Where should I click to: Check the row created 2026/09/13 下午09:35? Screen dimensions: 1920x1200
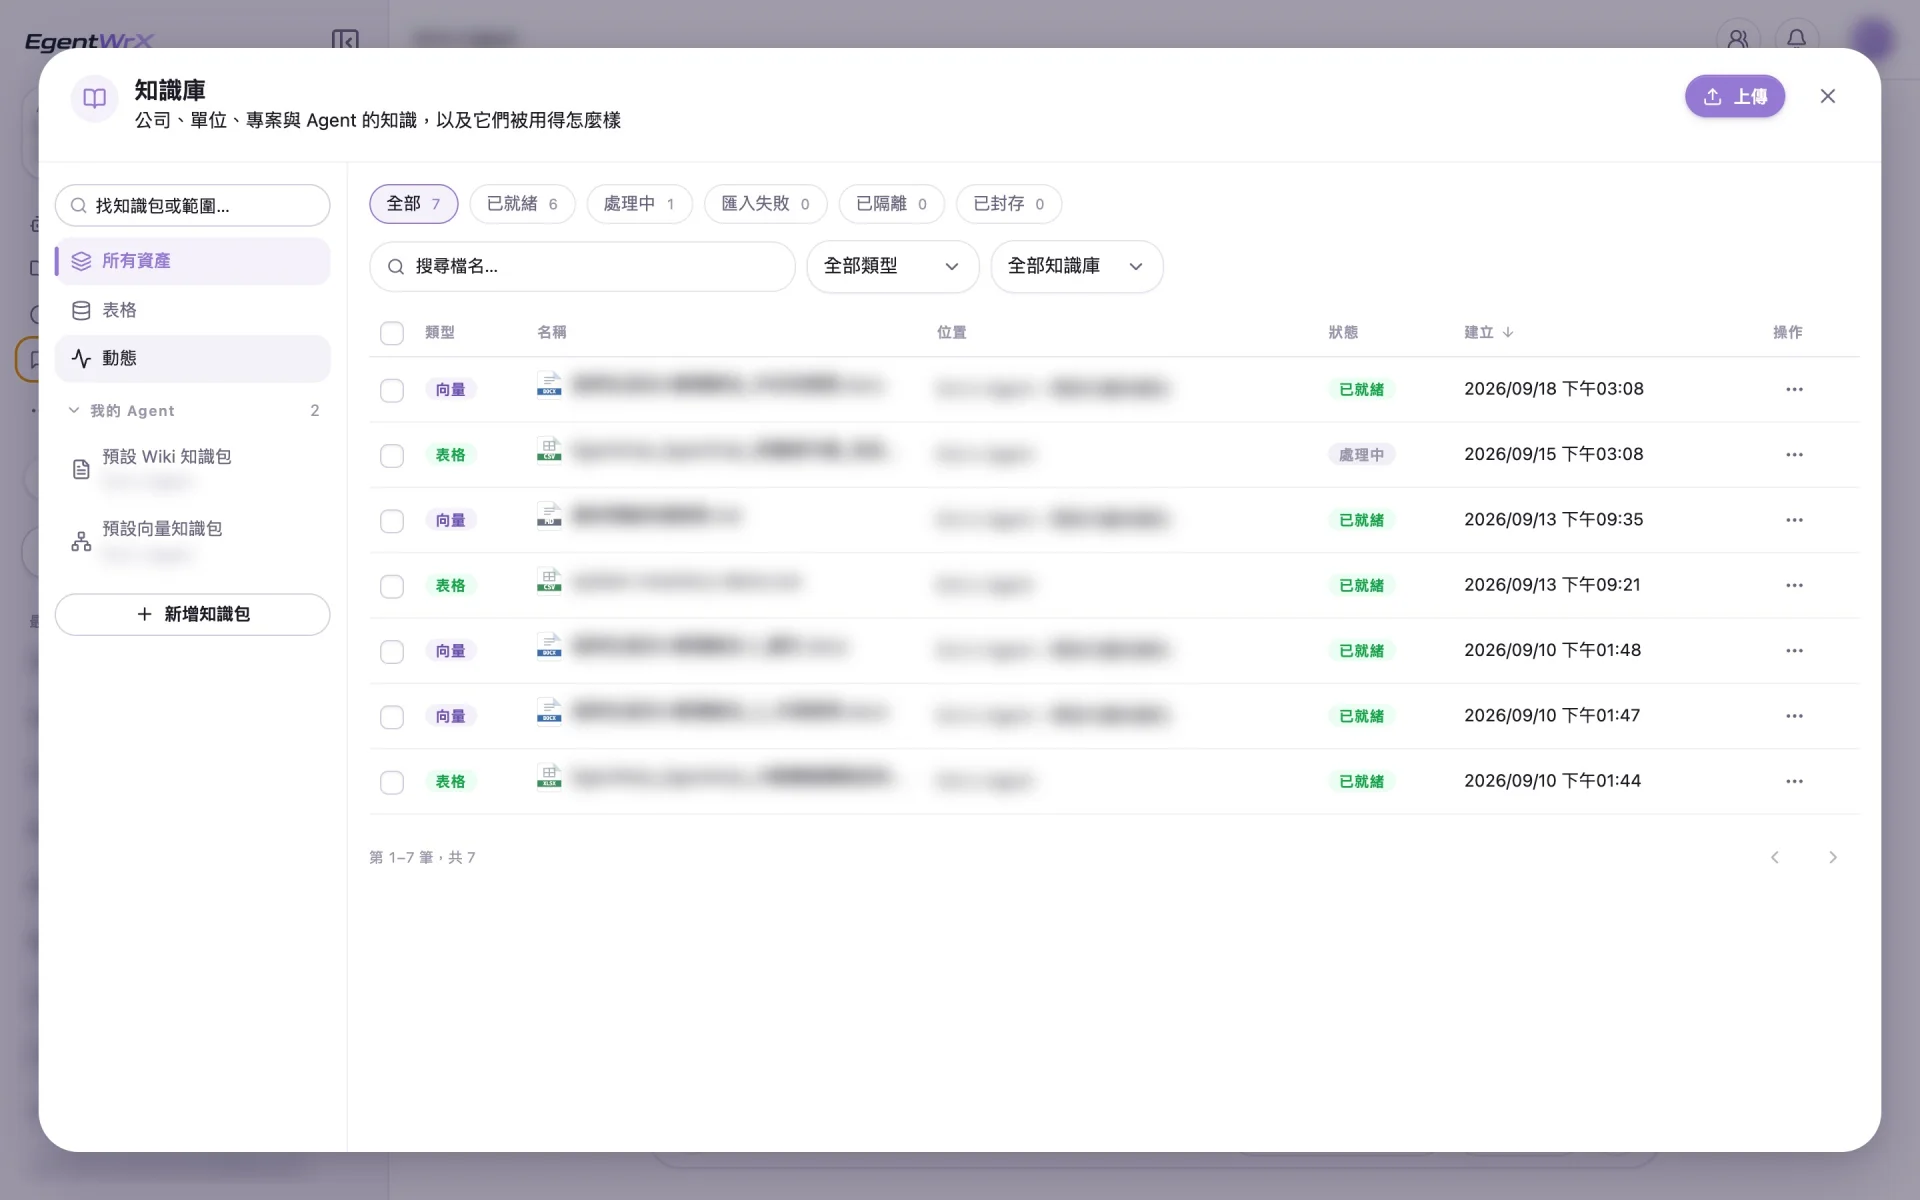[392, 521]
